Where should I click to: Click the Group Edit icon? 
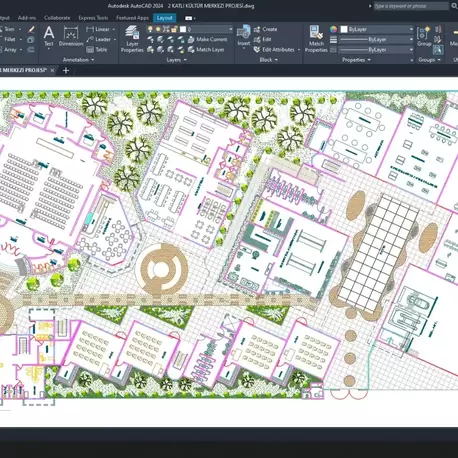click(438, 40)
